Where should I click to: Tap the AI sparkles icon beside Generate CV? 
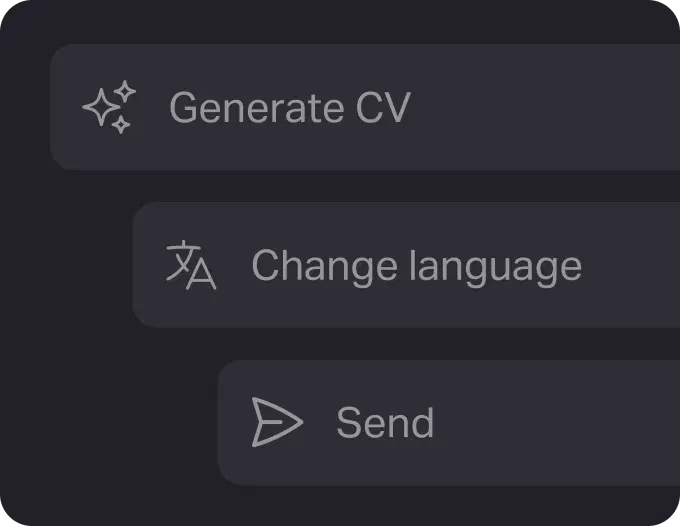click(109, 108)
